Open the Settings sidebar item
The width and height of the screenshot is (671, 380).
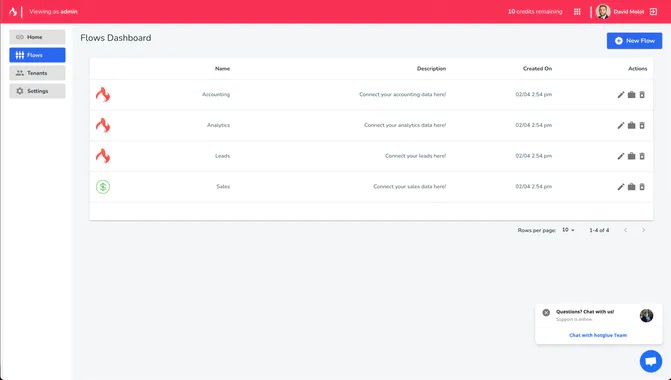37,91
